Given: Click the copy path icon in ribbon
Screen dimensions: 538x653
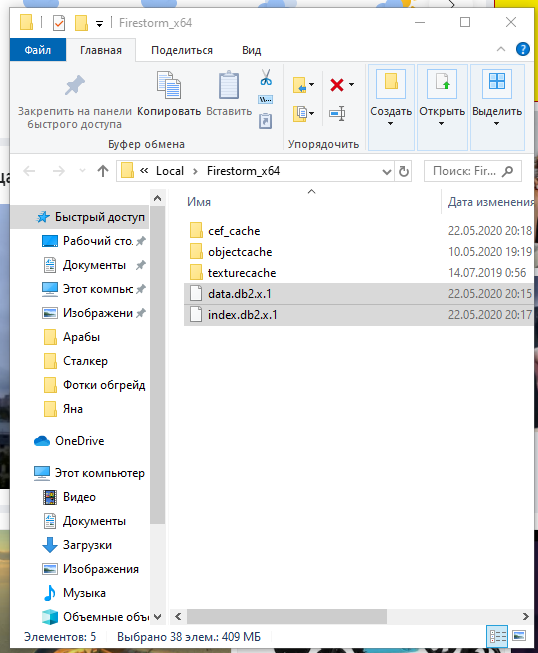Looking at the screenshot, I should (x=266, y=100).
